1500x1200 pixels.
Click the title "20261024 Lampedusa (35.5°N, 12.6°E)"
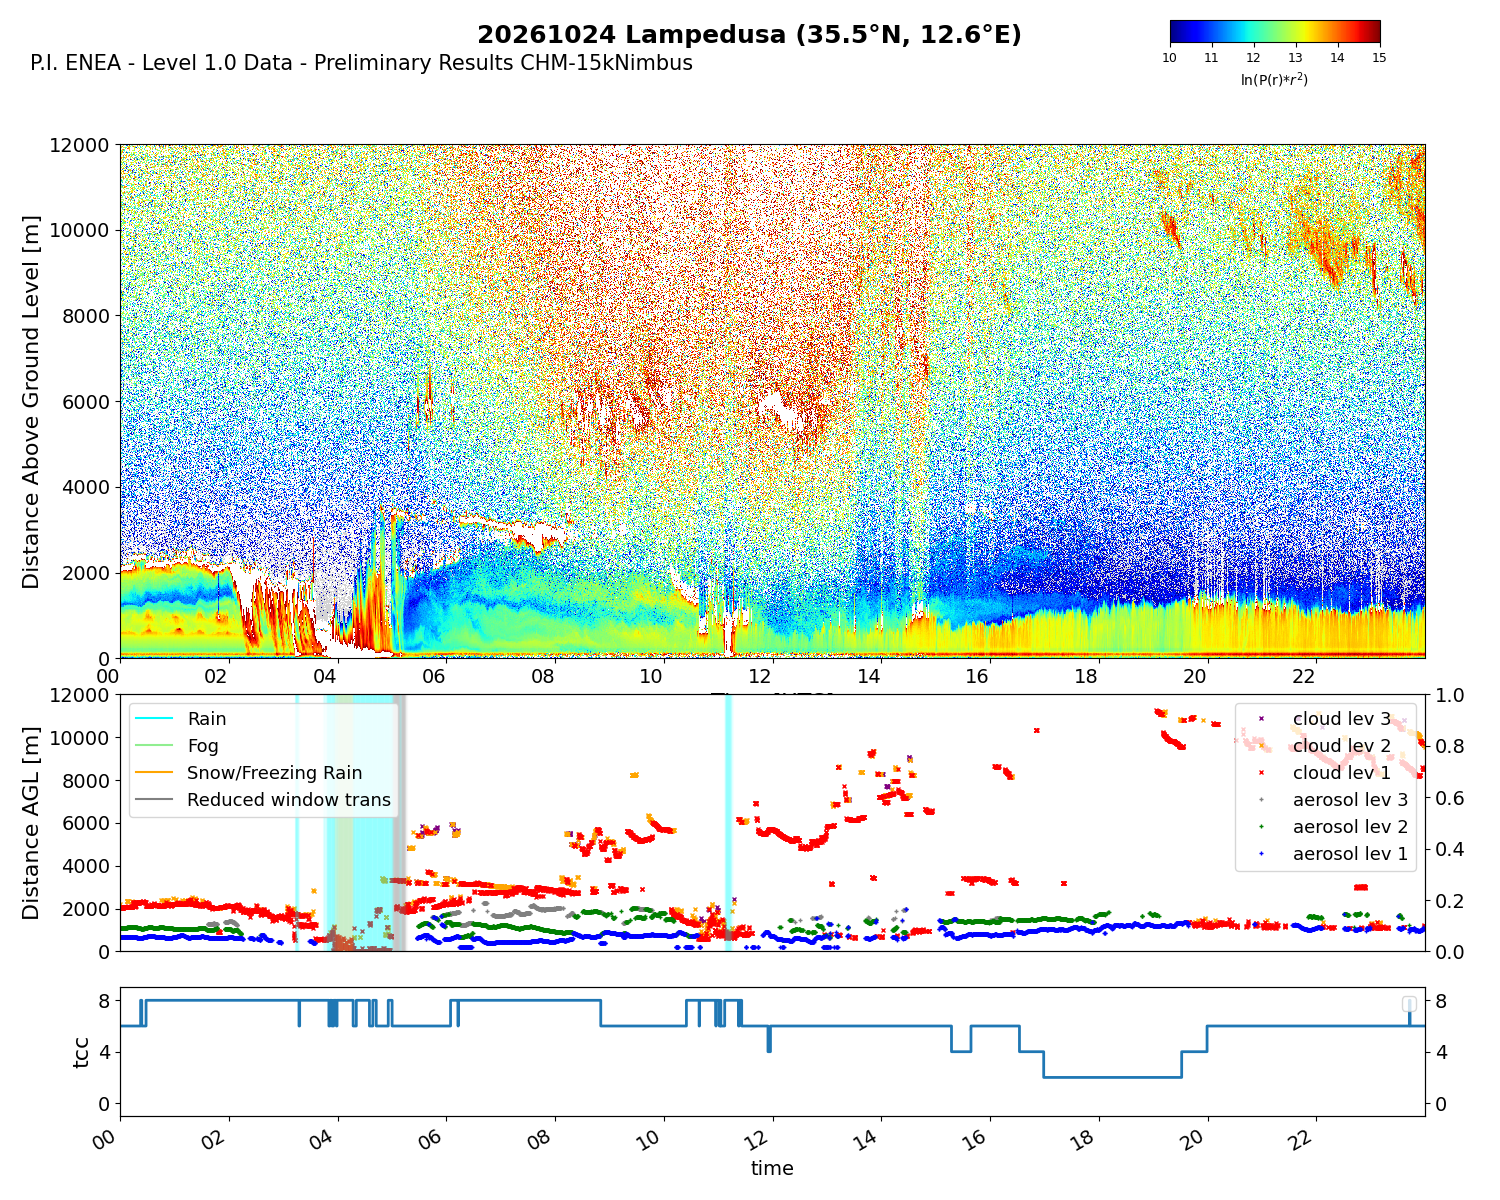[749, 35]
